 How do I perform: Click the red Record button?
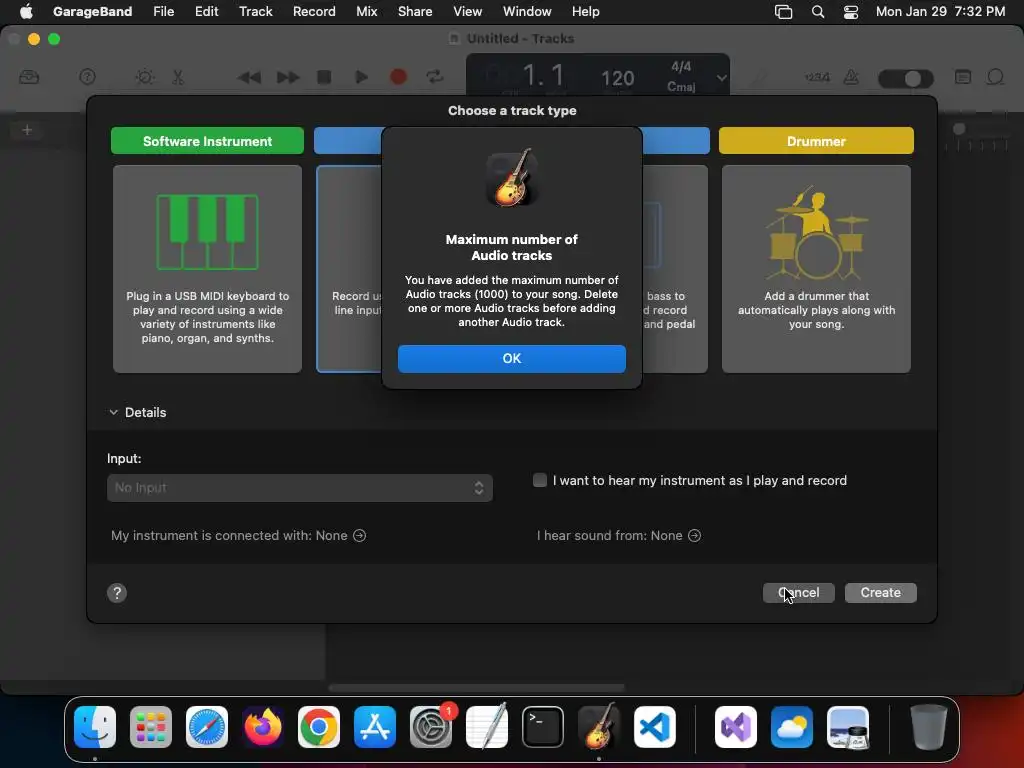coord(398,77)
